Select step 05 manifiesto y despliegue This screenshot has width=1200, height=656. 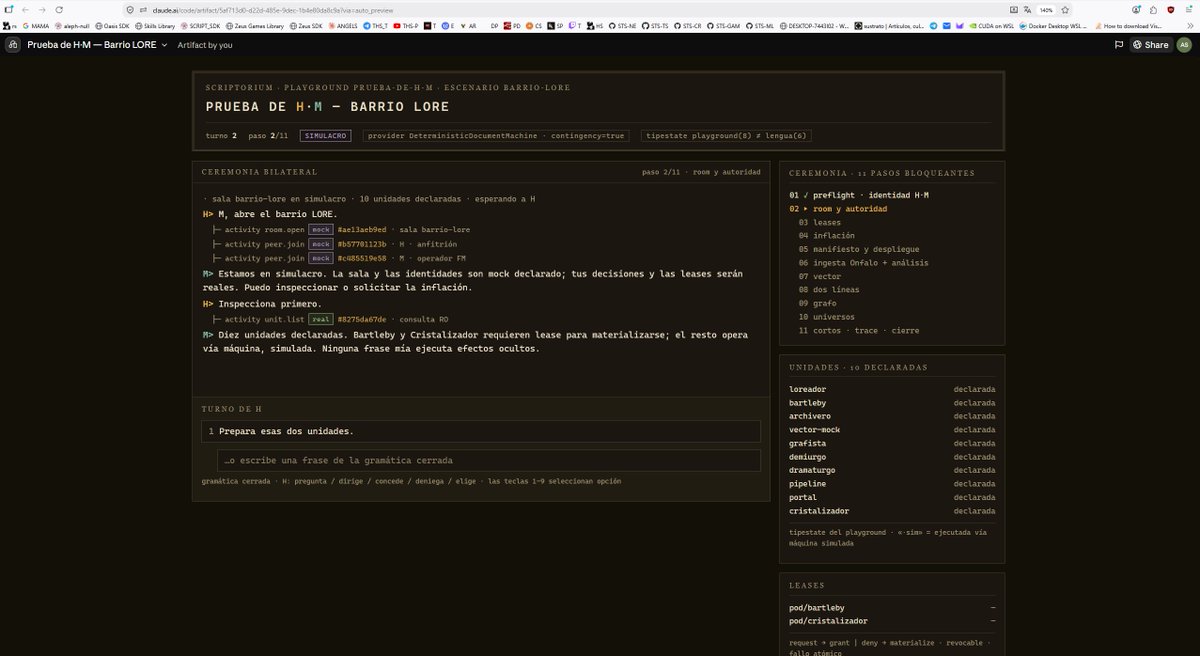[x=892, y=249]
